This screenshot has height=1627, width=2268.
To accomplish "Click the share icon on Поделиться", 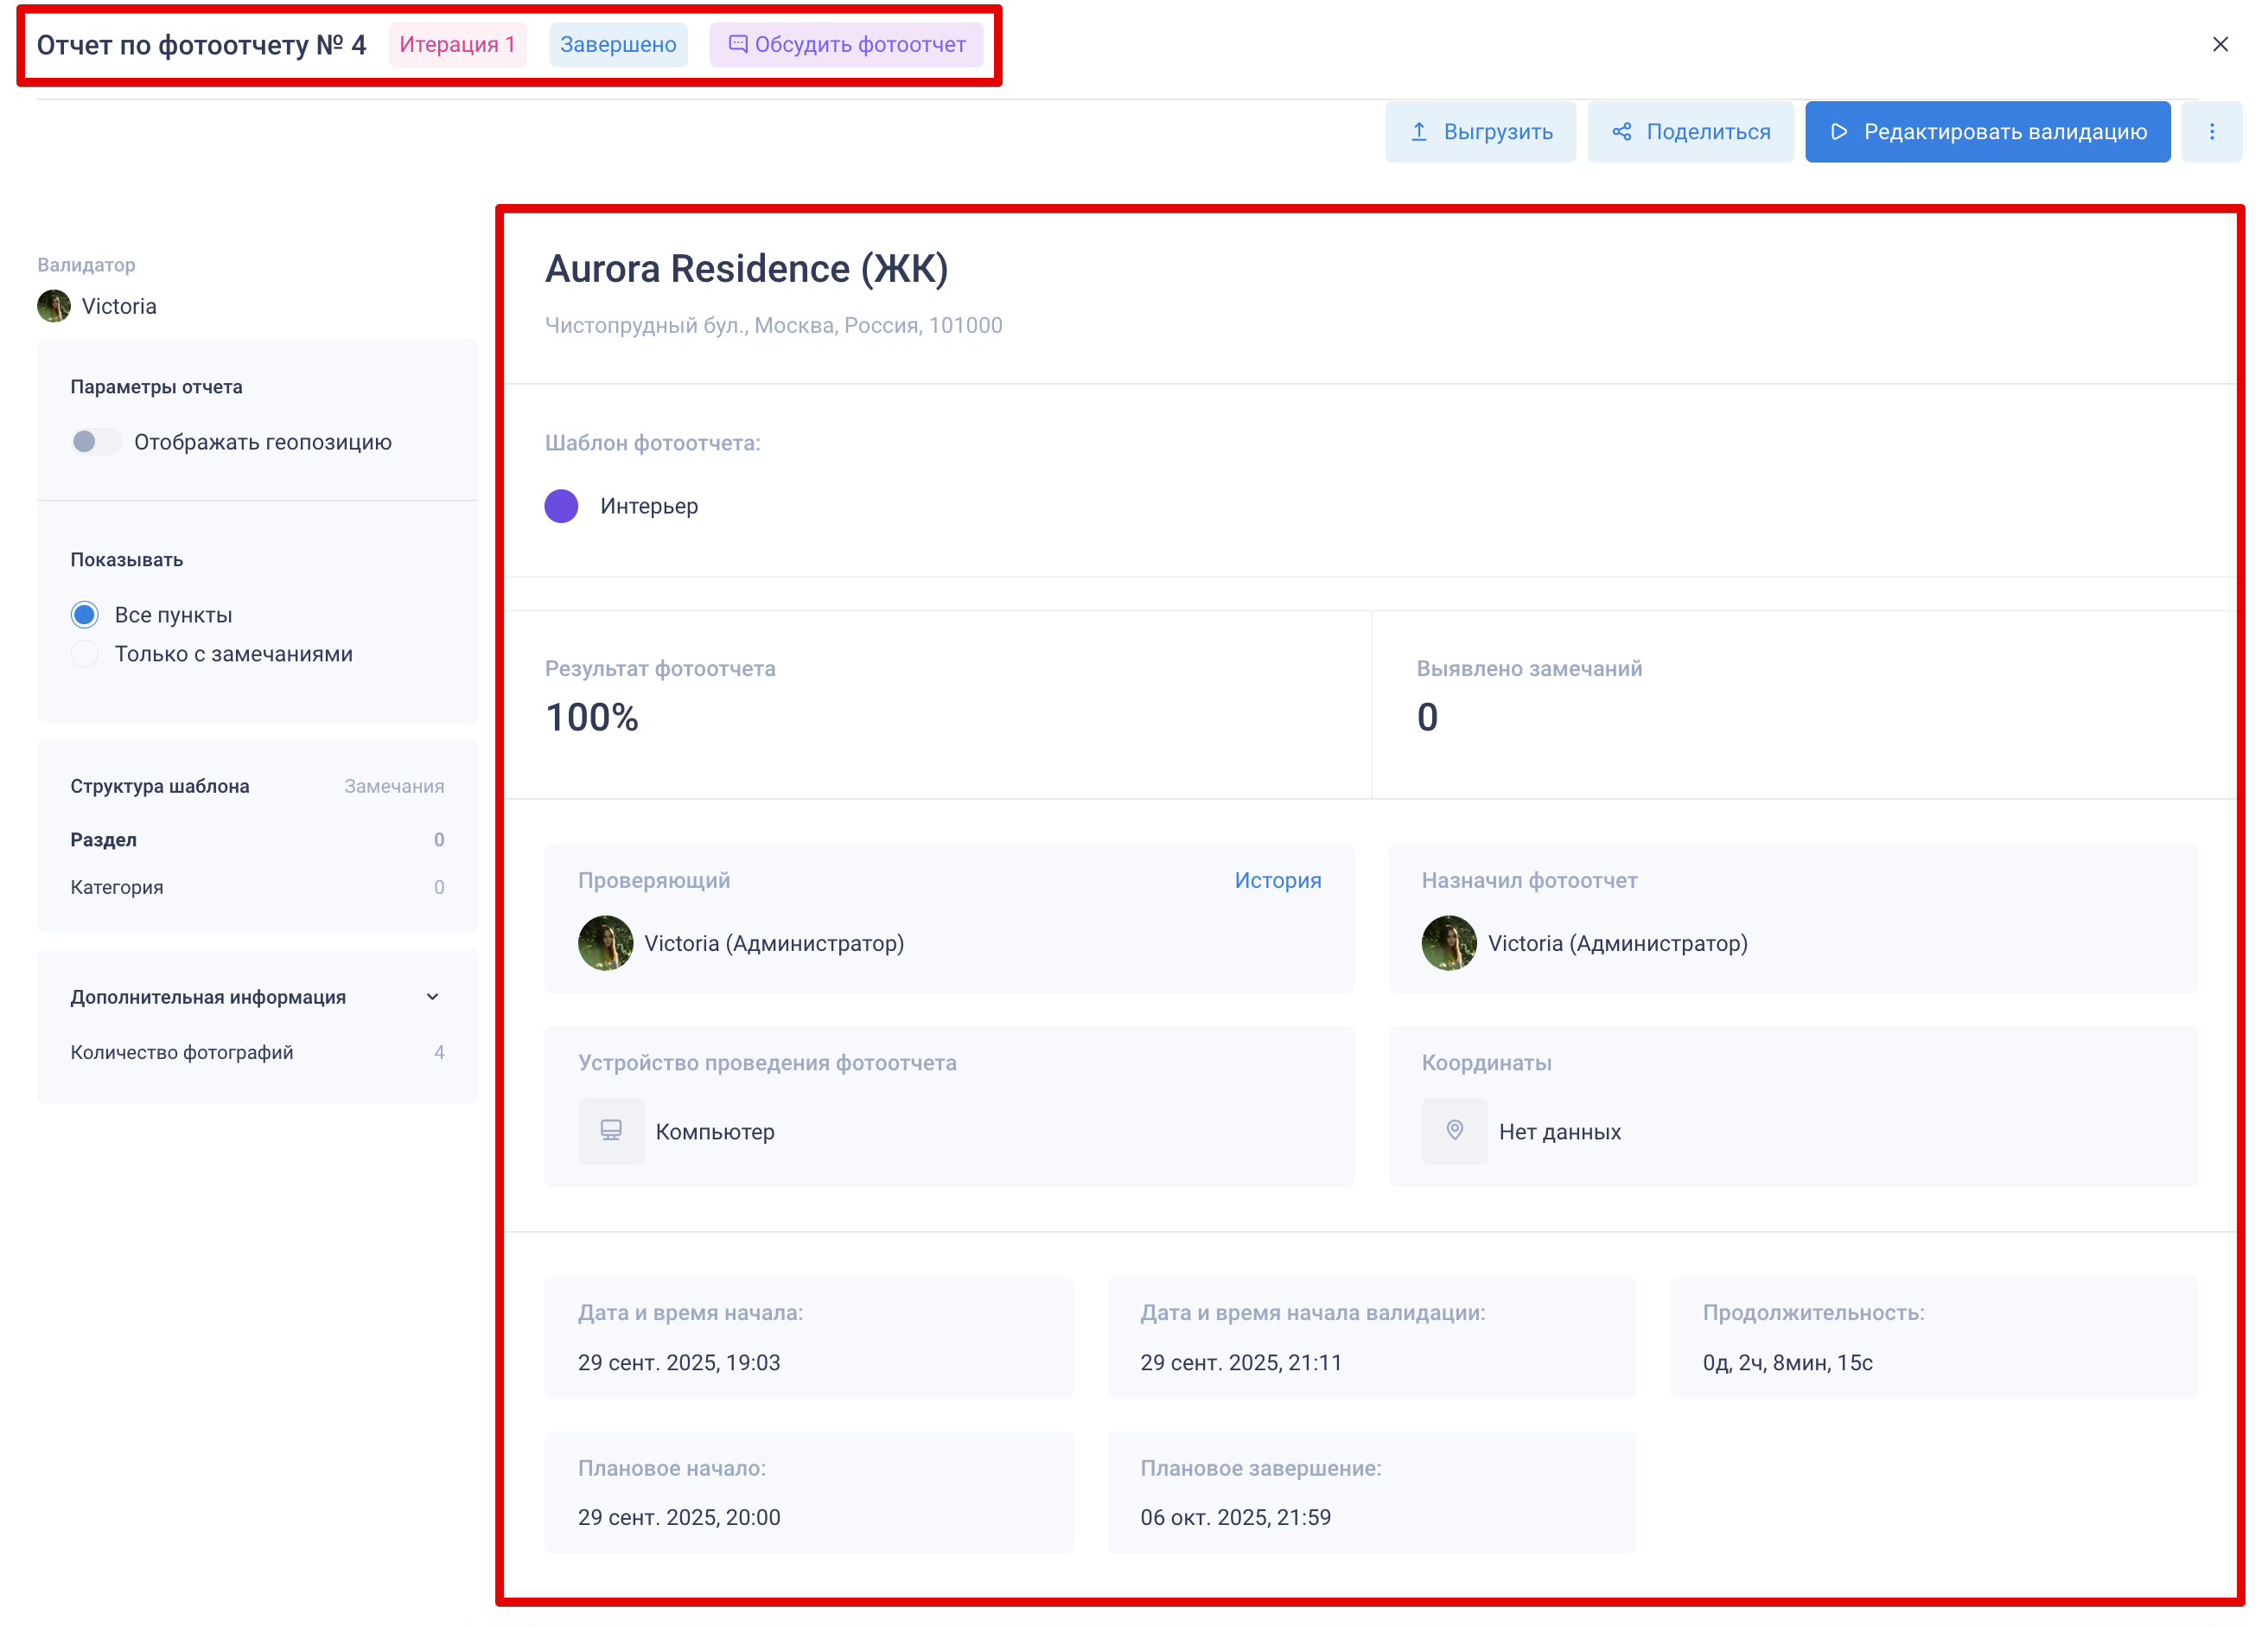I will tap(1622, 132).
